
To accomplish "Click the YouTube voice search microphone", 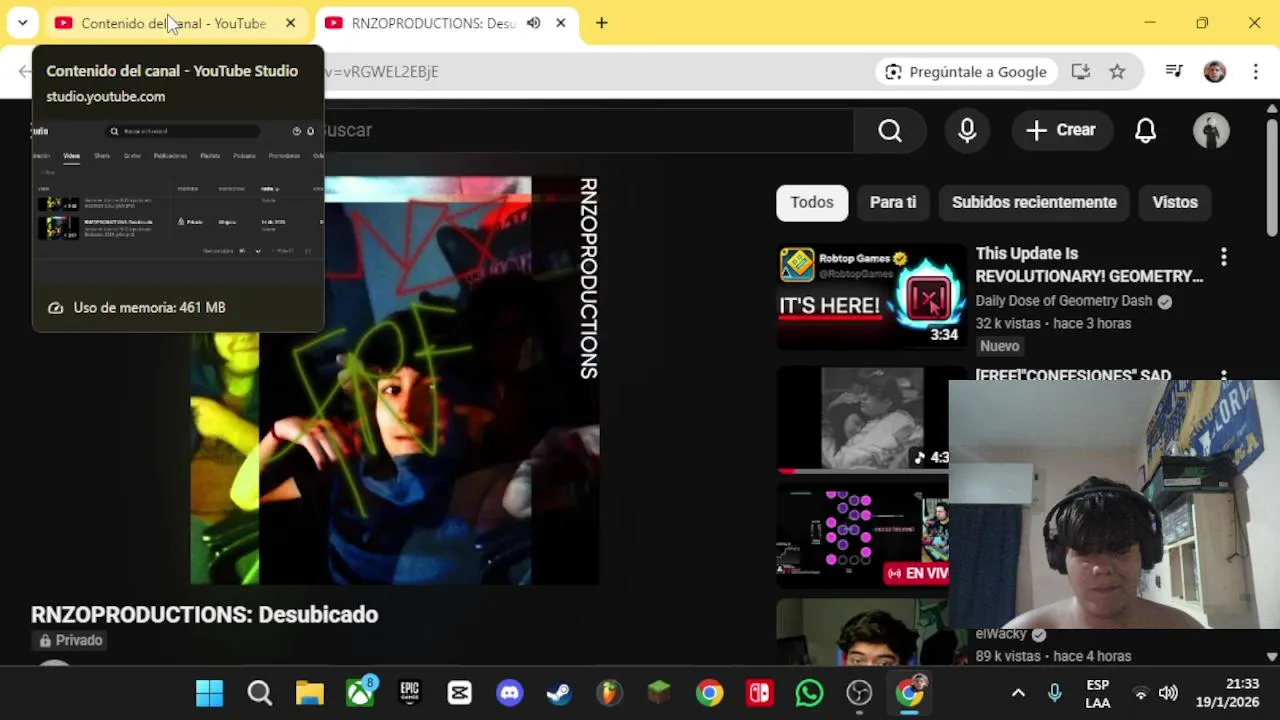I will point(967,130).
